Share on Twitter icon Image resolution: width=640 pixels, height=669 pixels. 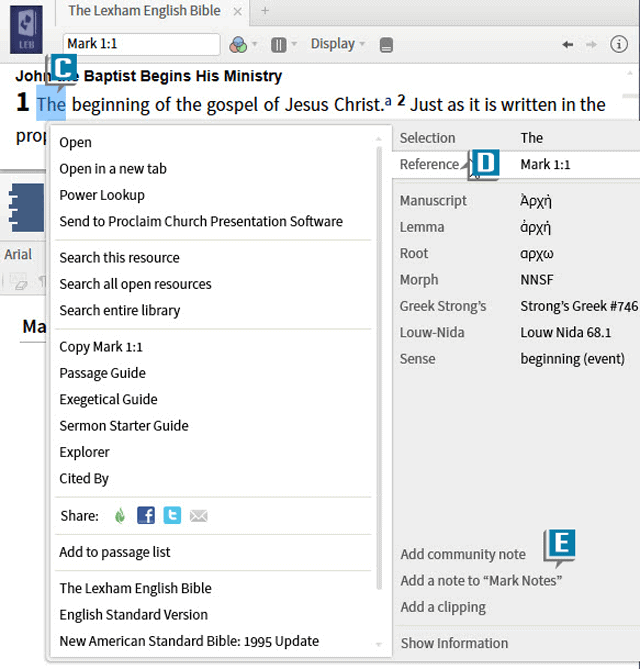[172, 516]
